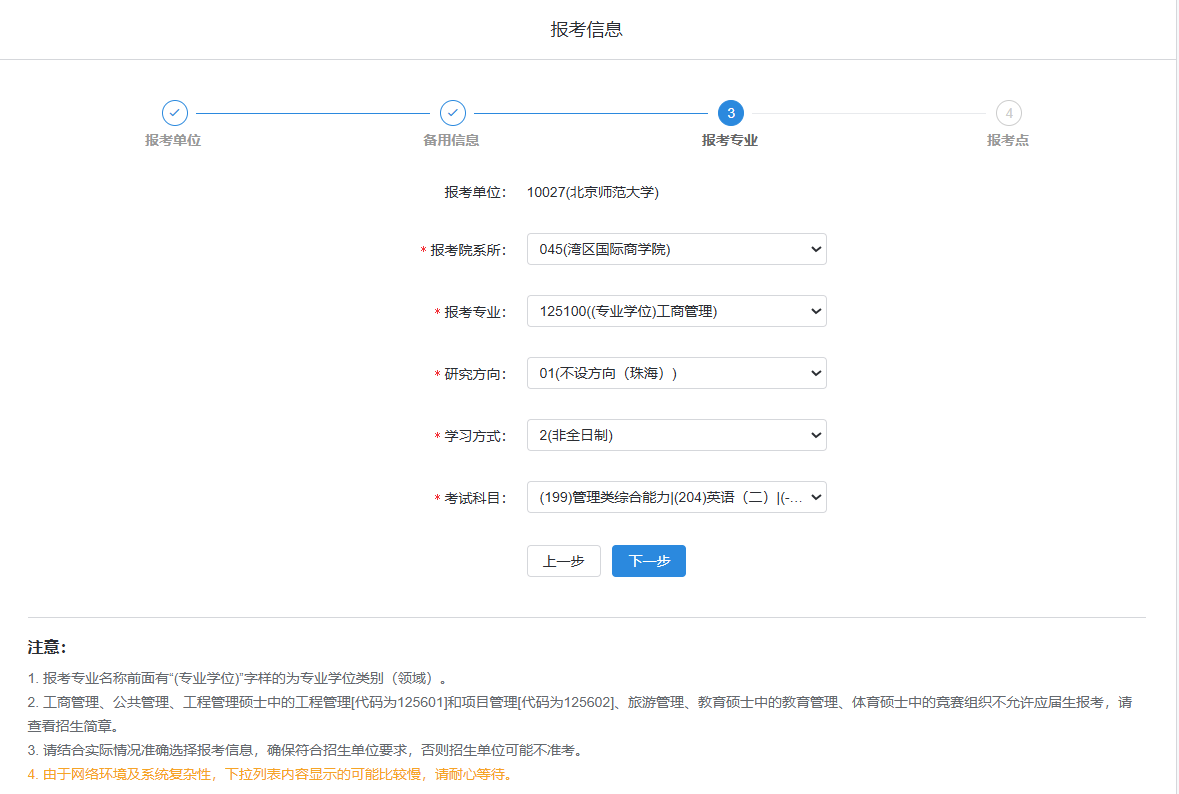
Task: Click the 报考专业 step label in progress bar
Action: [728, 140]
